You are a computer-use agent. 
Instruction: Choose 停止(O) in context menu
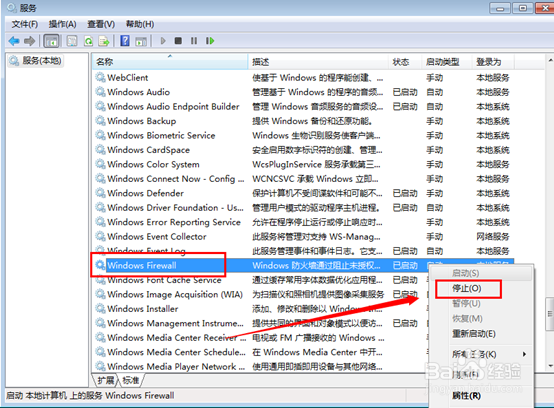click(x=467, y=288)
